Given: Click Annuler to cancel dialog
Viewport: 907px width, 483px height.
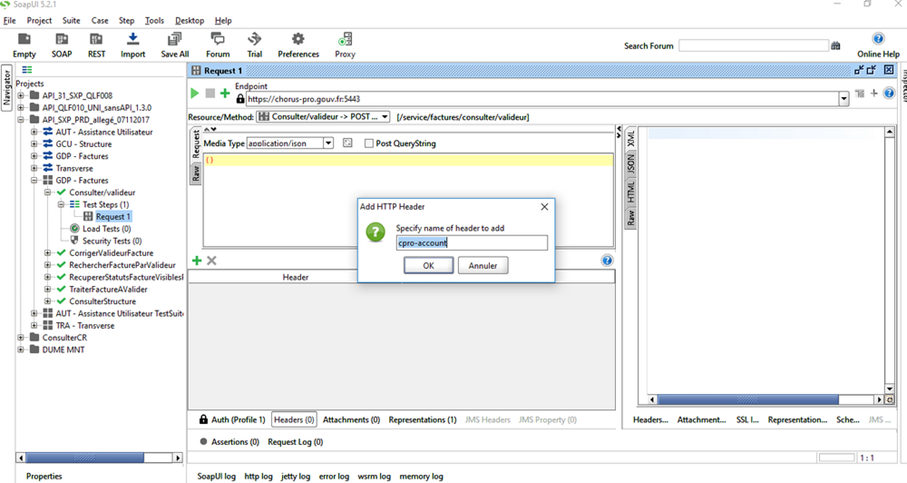Looking at the screenshot, I should [483, 266].
